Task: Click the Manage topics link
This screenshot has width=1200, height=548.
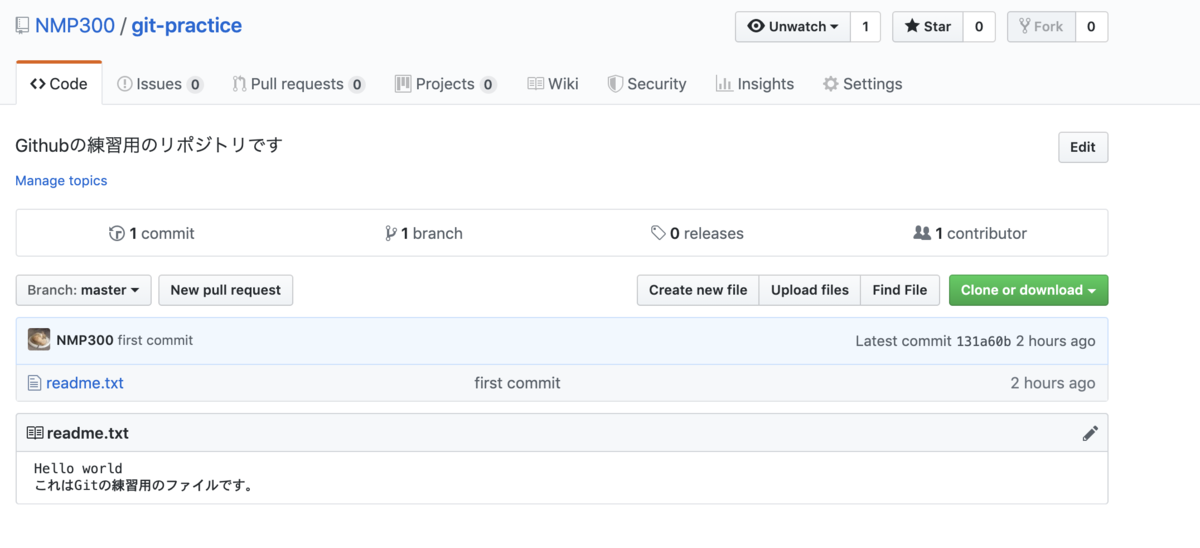Action: pyautogui.click(x=61, y=181)
